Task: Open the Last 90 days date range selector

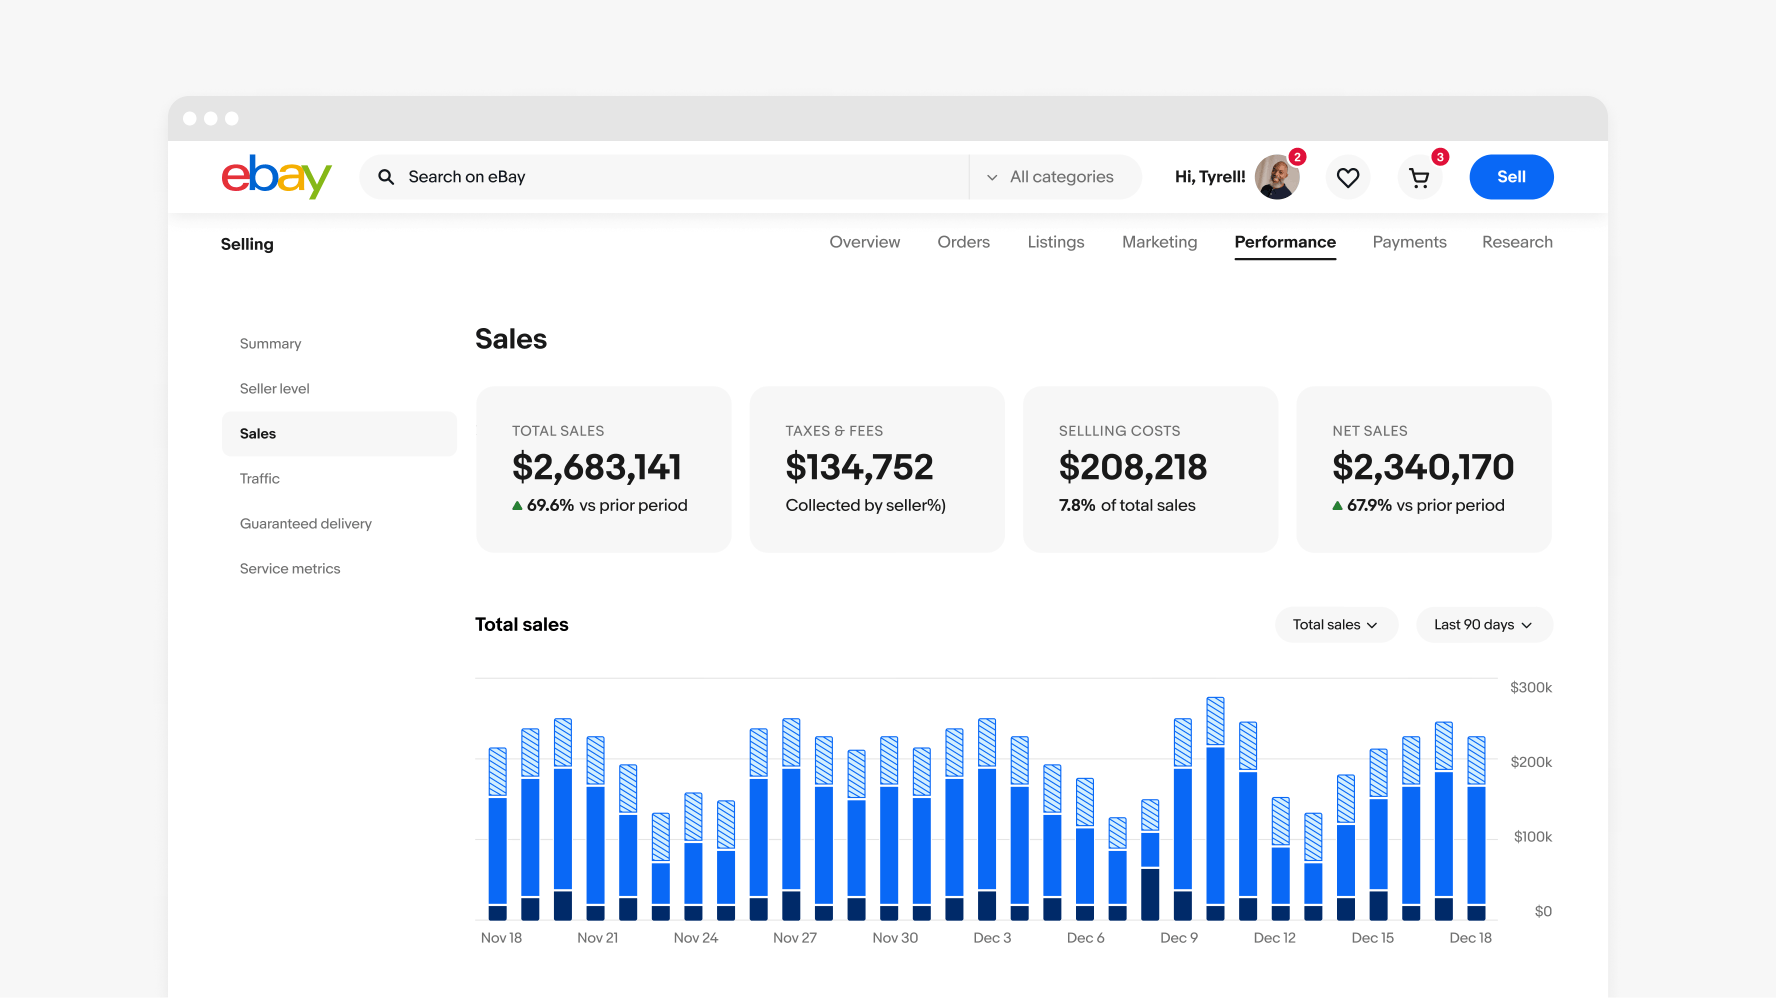Action: 1483,624
